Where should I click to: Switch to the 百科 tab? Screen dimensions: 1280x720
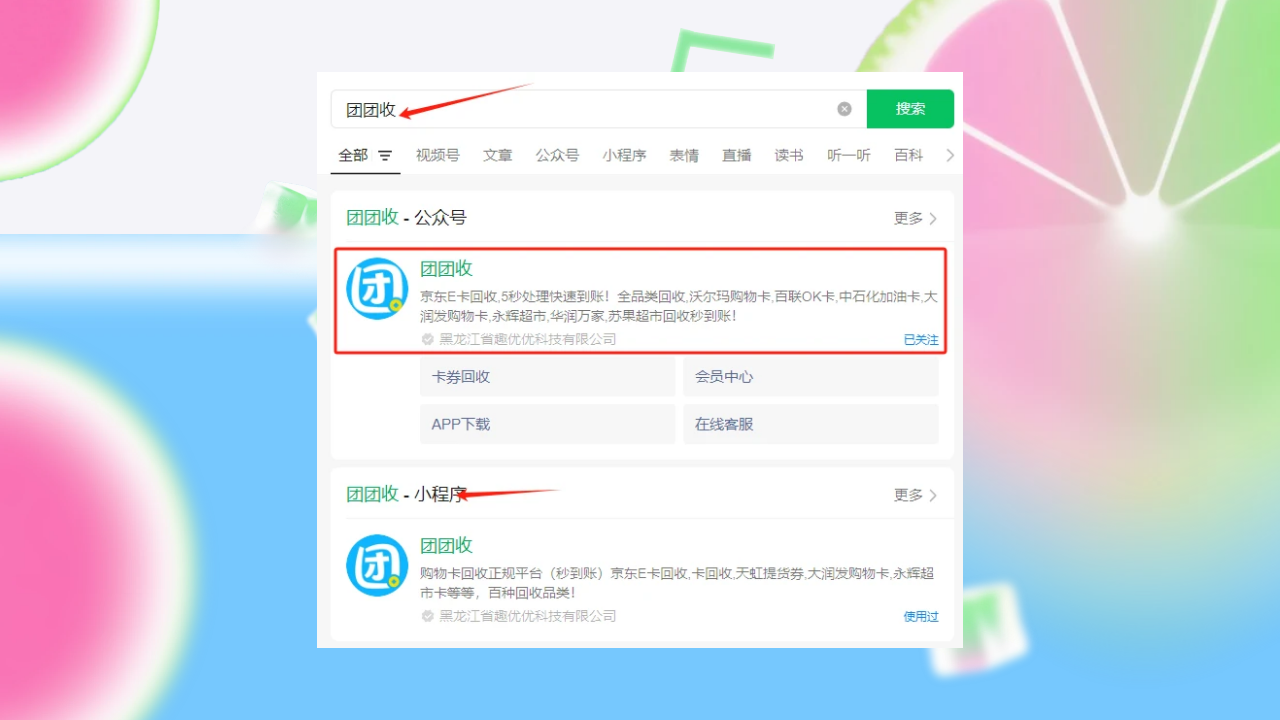click(x=909, y=155)
